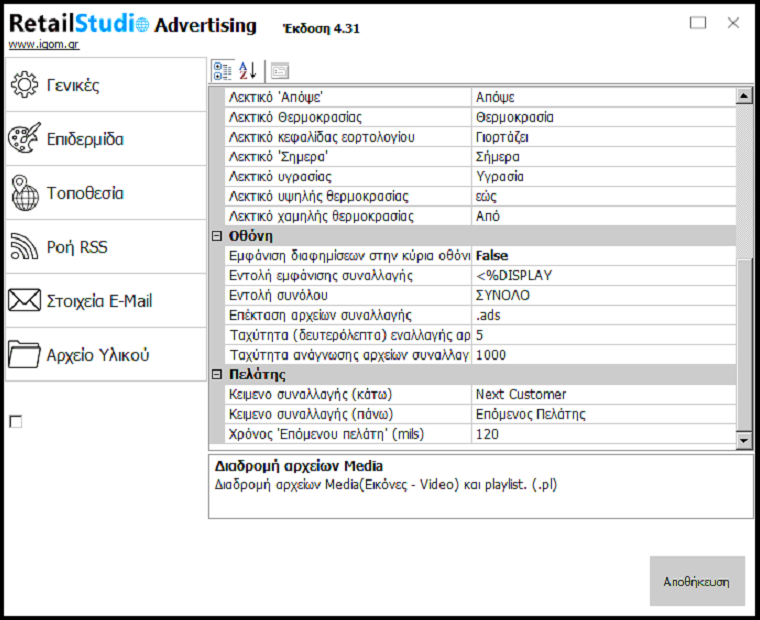Click the RSS feed icon beside Ροή RSS
Image resolution: width=760 pixels, height=620 pixels.
tap(25, 247)
